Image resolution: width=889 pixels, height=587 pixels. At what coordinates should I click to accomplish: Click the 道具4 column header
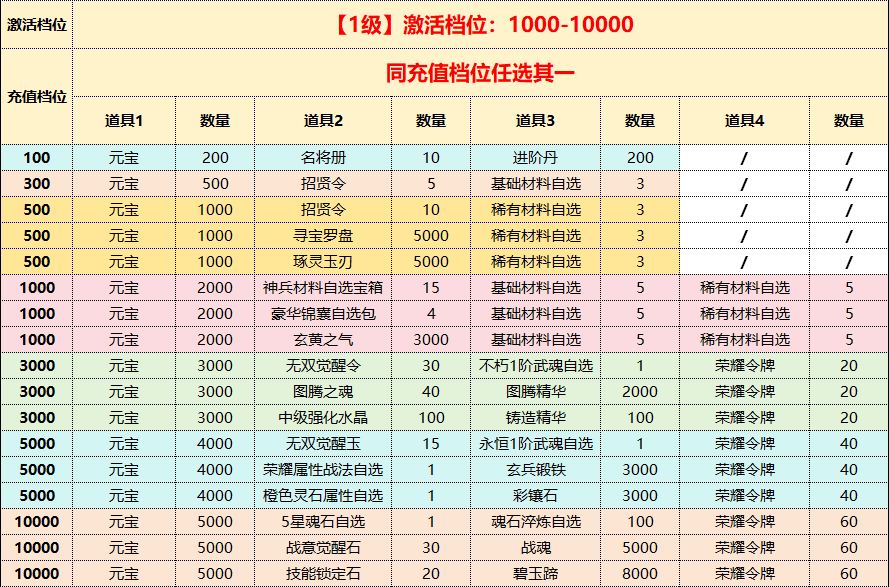coord(744,120)
